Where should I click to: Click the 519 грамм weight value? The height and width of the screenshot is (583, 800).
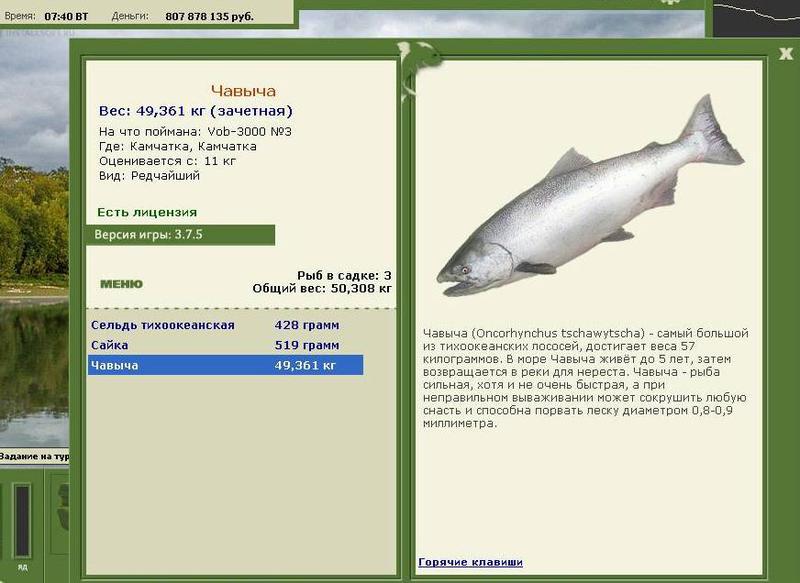click(307, 345)
